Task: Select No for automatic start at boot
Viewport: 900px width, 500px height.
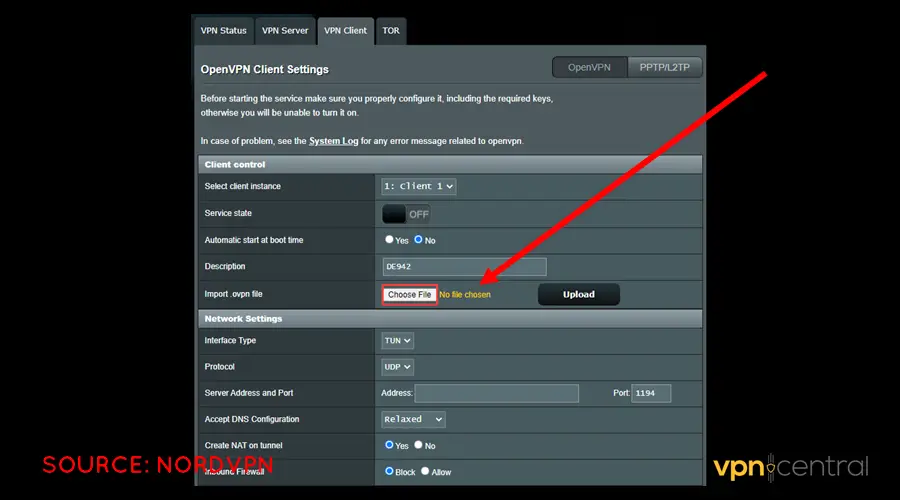Action: 418,239
